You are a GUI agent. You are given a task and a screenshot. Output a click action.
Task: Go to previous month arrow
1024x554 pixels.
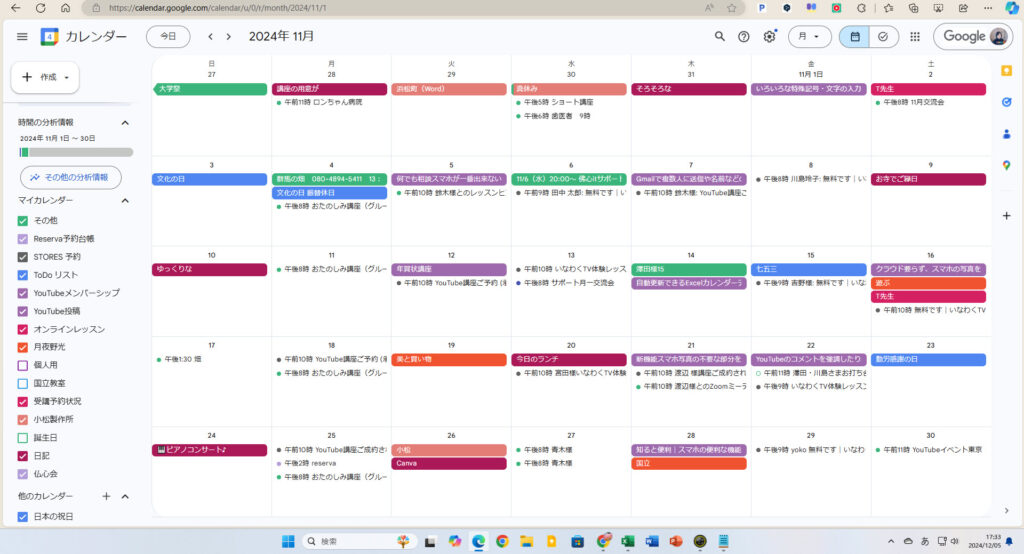pos(210,36)
